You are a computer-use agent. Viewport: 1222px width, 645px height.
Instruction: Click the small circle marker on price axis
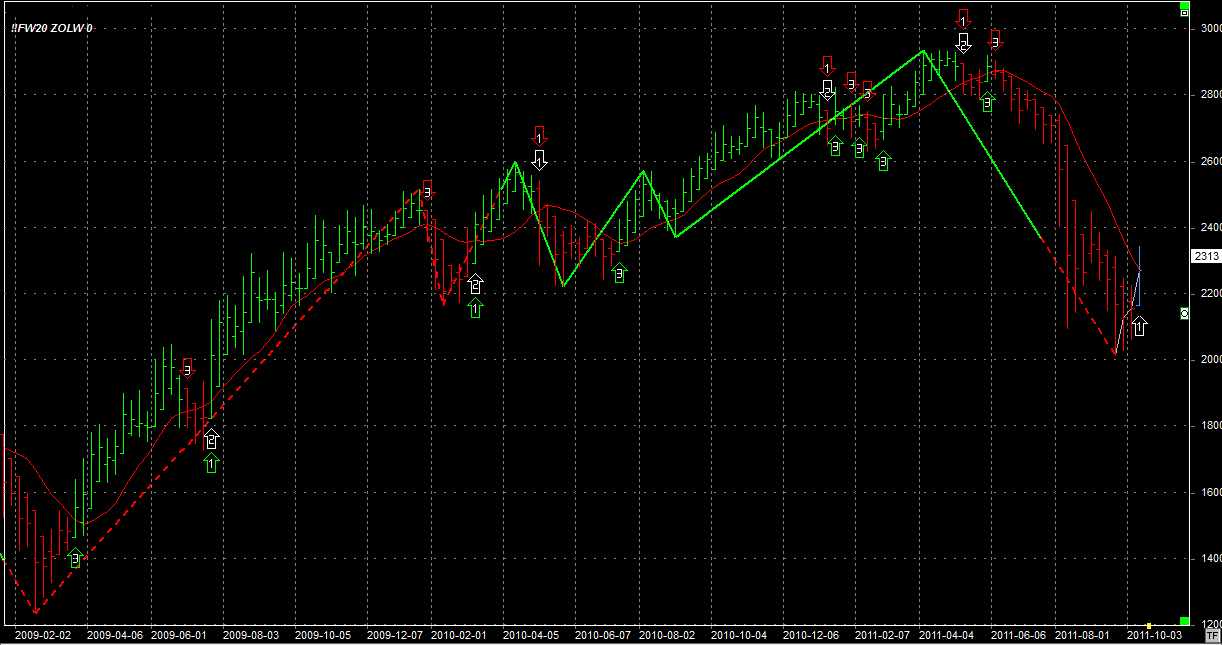click(x=1185, y=314)
